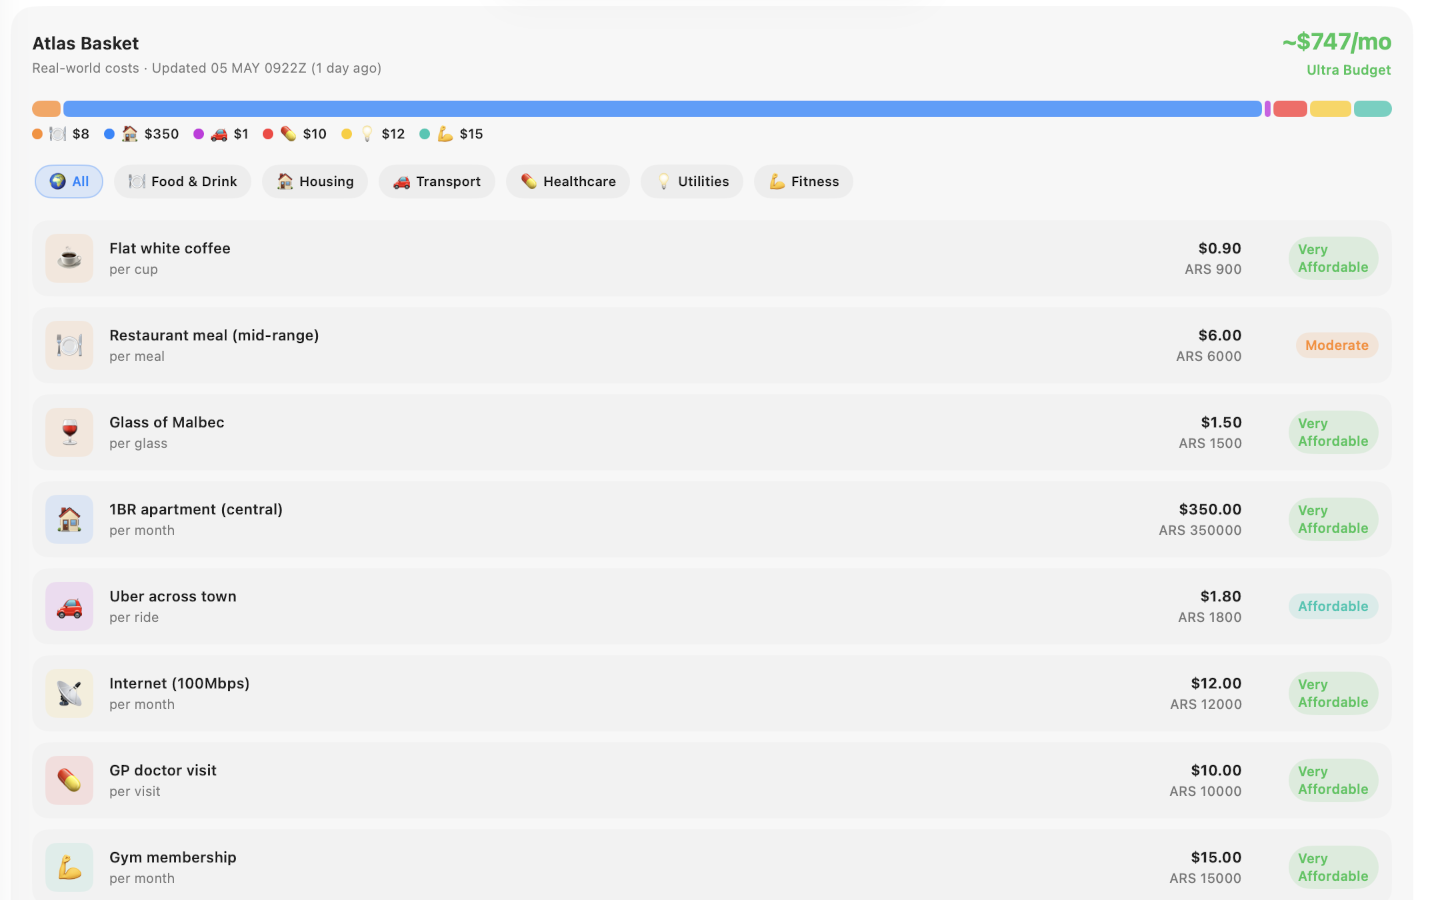Click the ARS 350000 local price

click(x=1200, y=530)
